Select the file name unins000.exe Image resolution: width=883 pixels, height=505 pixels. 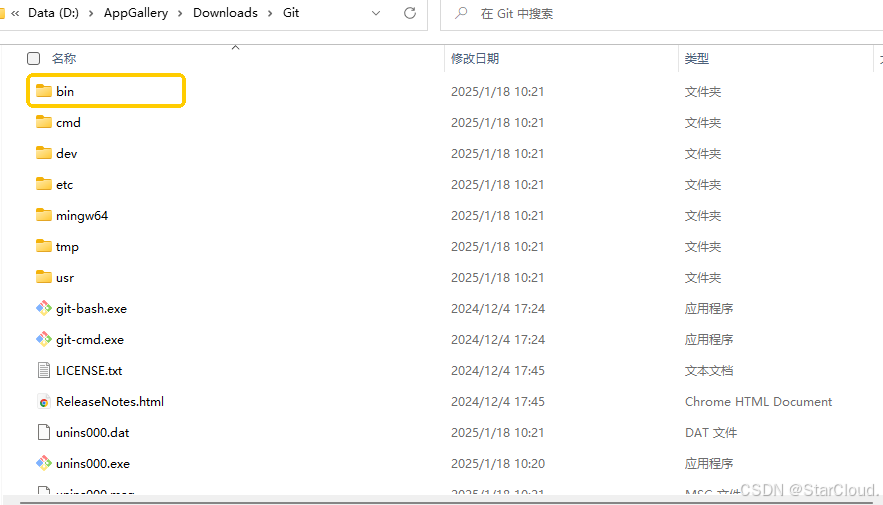(x=93, y=463)
